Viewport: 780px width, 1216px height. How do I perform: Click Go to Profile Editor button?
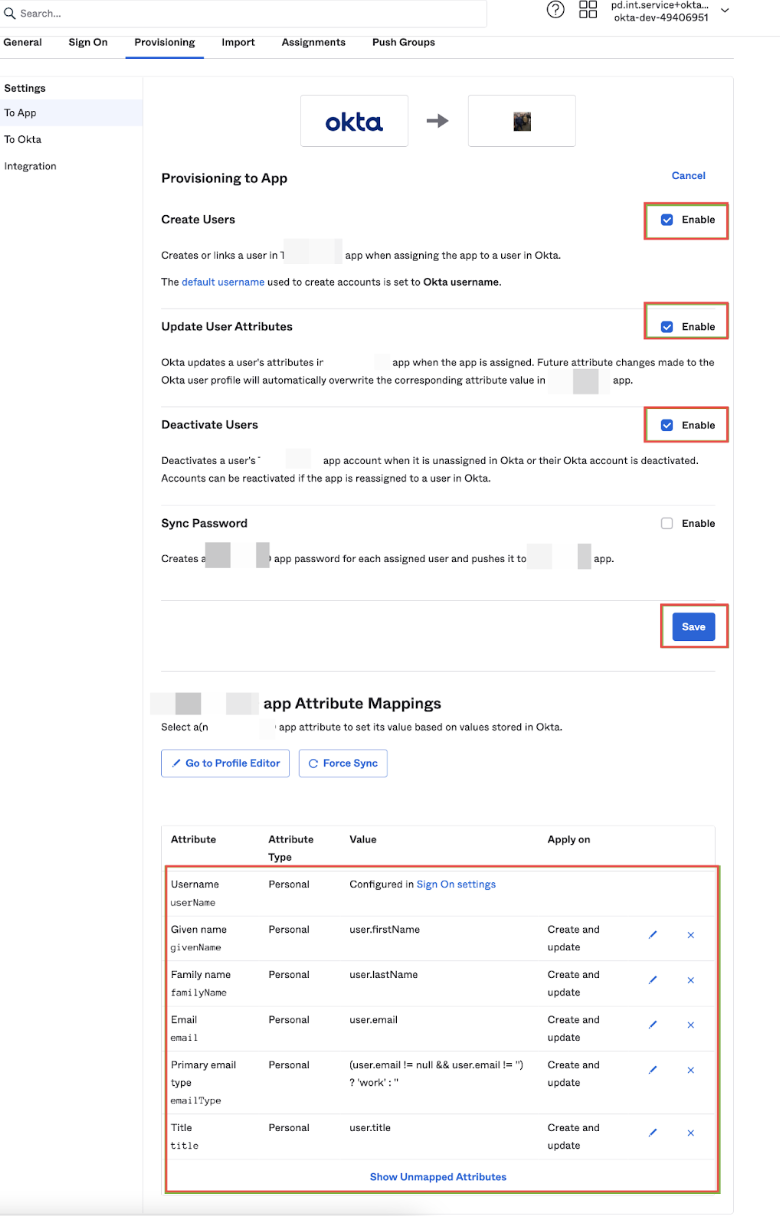click(x=226, y=763)
